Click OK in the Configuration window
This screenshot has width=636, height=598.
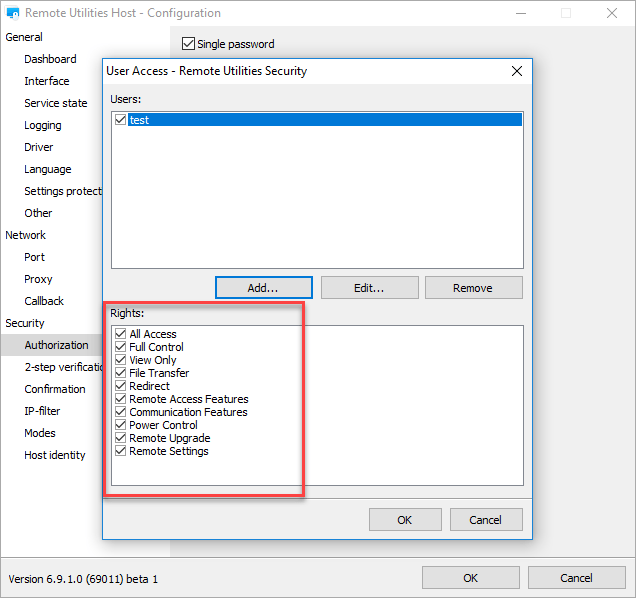click(x=471, y=578)
